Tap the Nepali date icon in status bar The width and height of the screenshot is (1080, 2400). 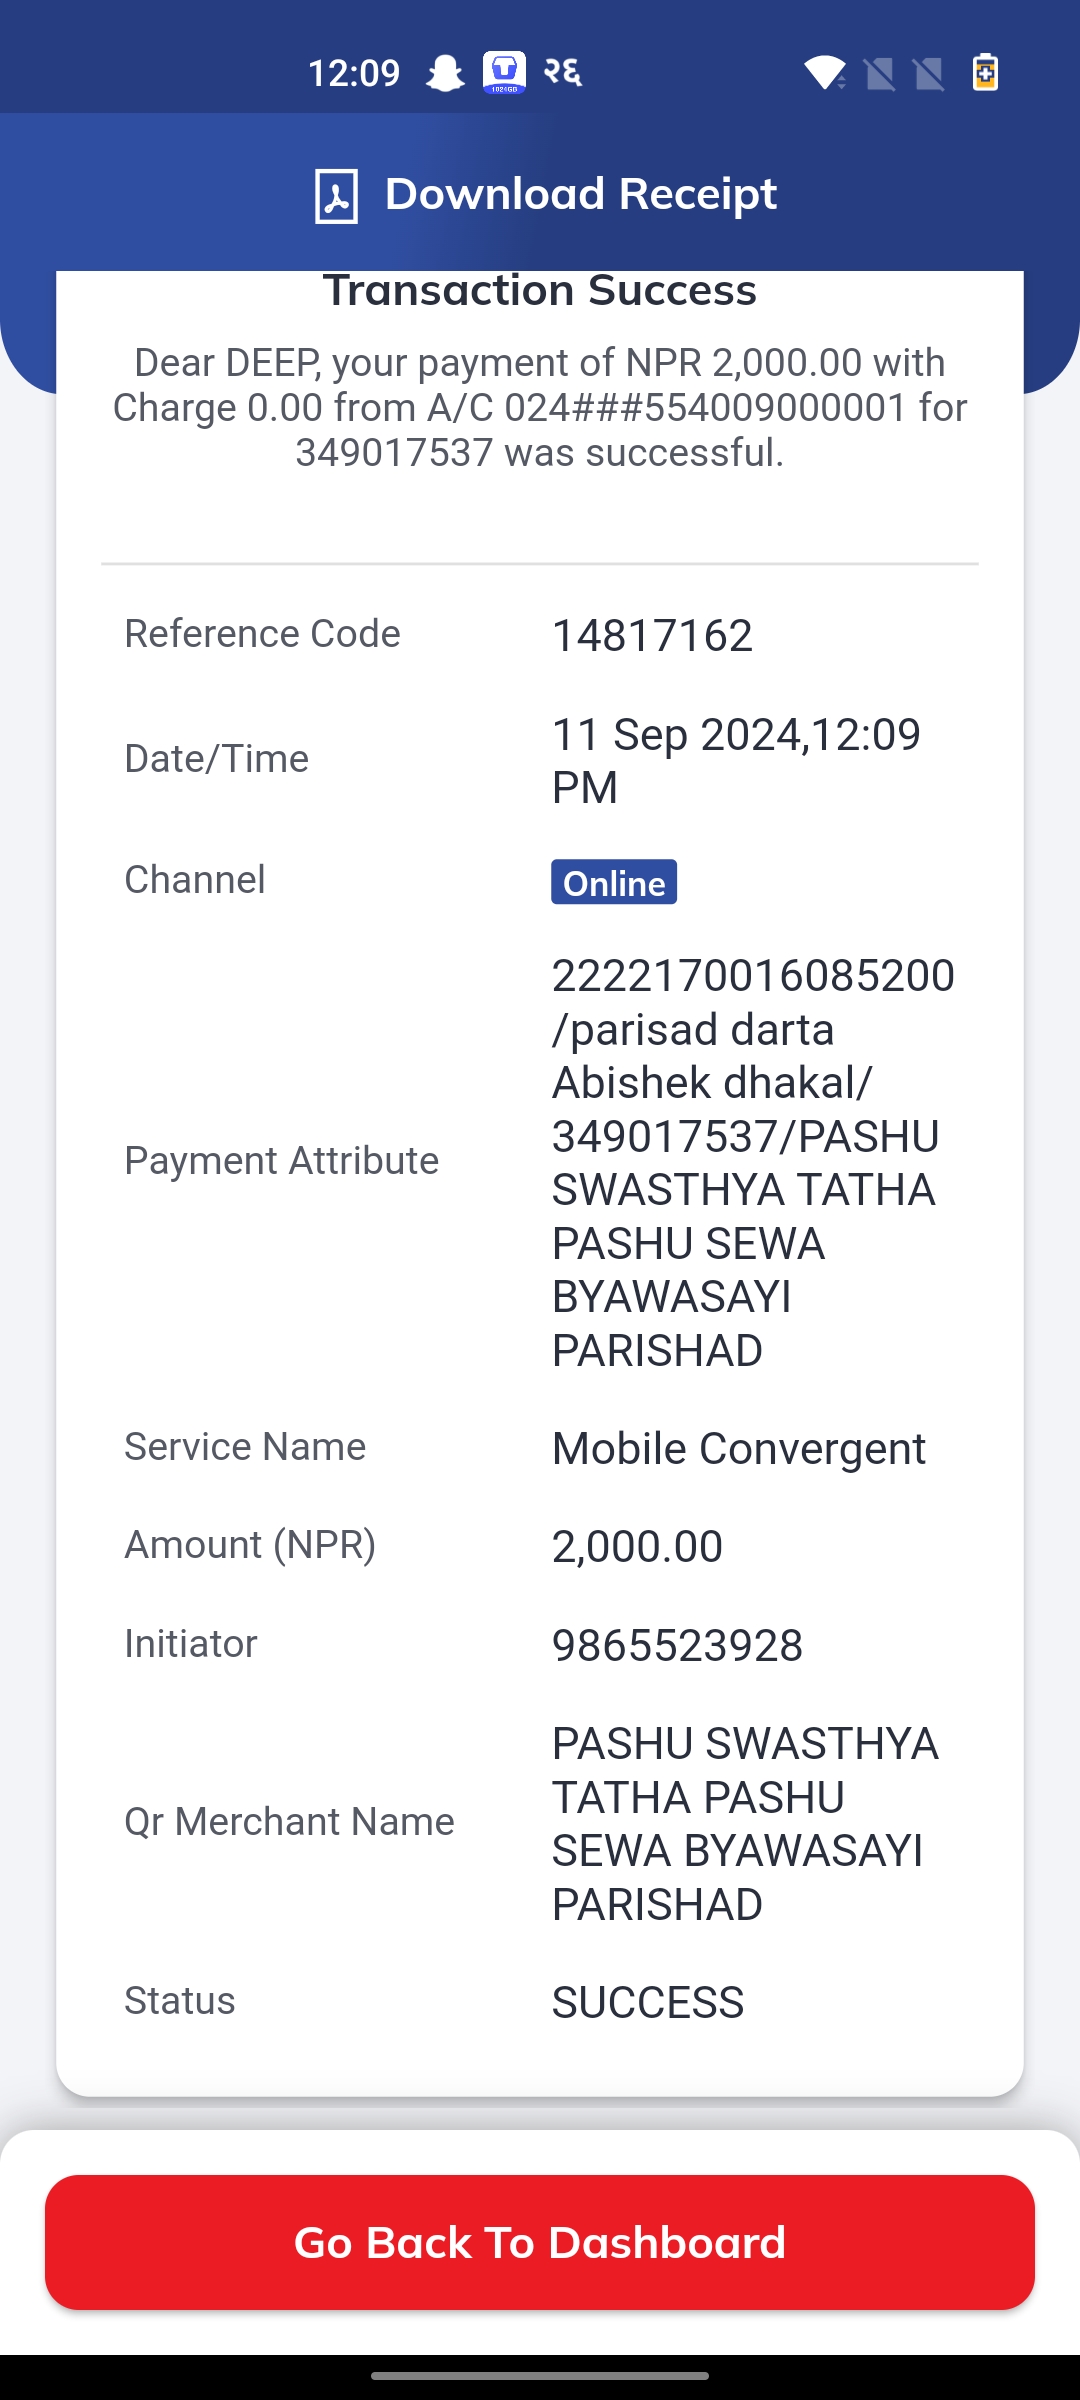pos(563,72)
